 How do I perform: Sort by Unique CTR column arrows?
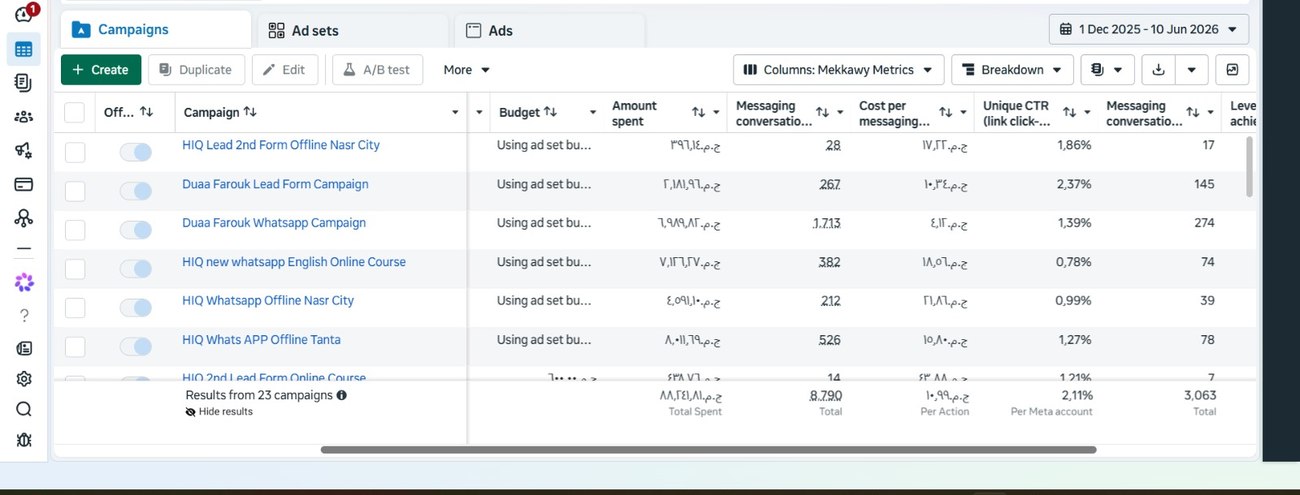[x=1069, y=113]
